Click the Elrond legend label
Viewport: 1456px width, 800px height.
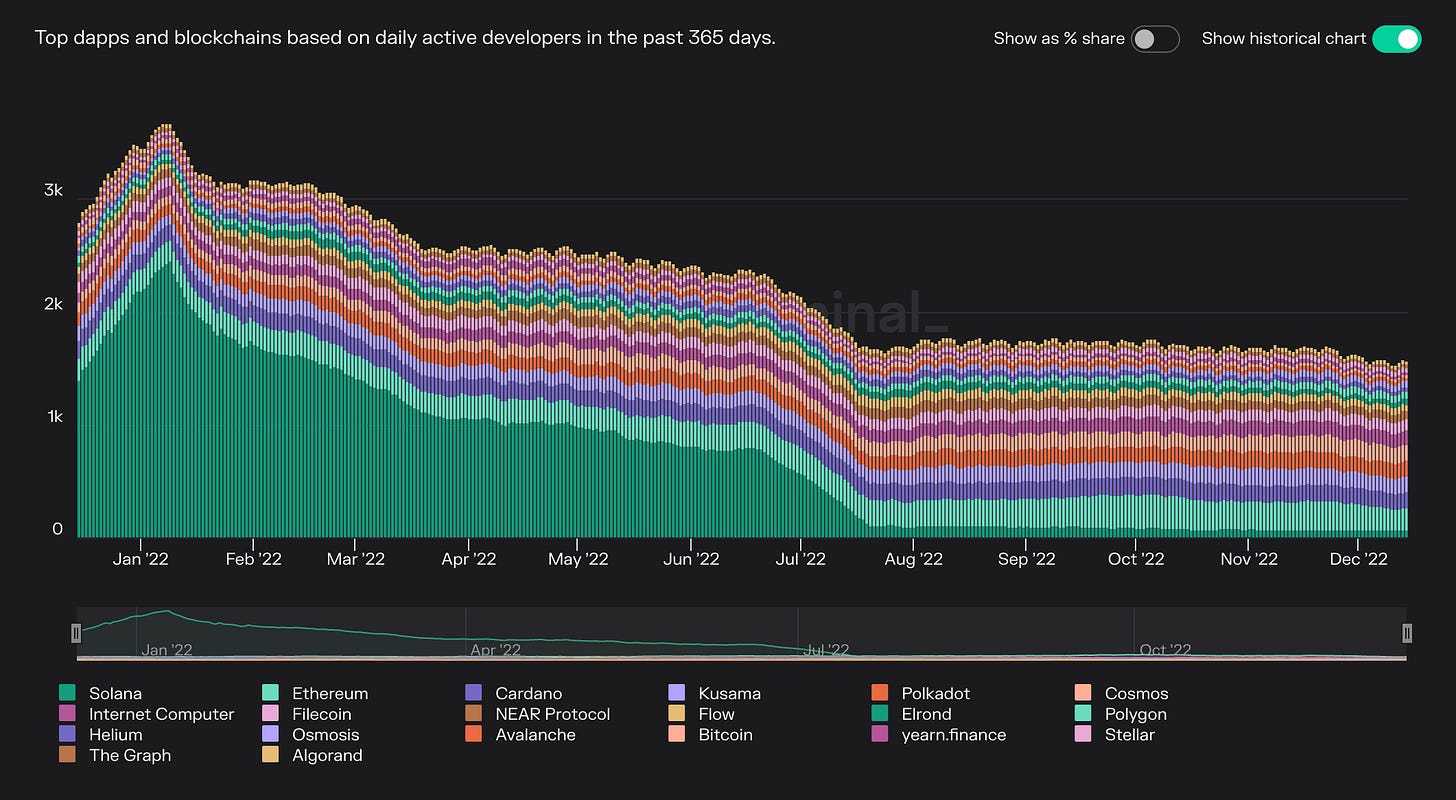pyautogui.click(x=927, y=714)
